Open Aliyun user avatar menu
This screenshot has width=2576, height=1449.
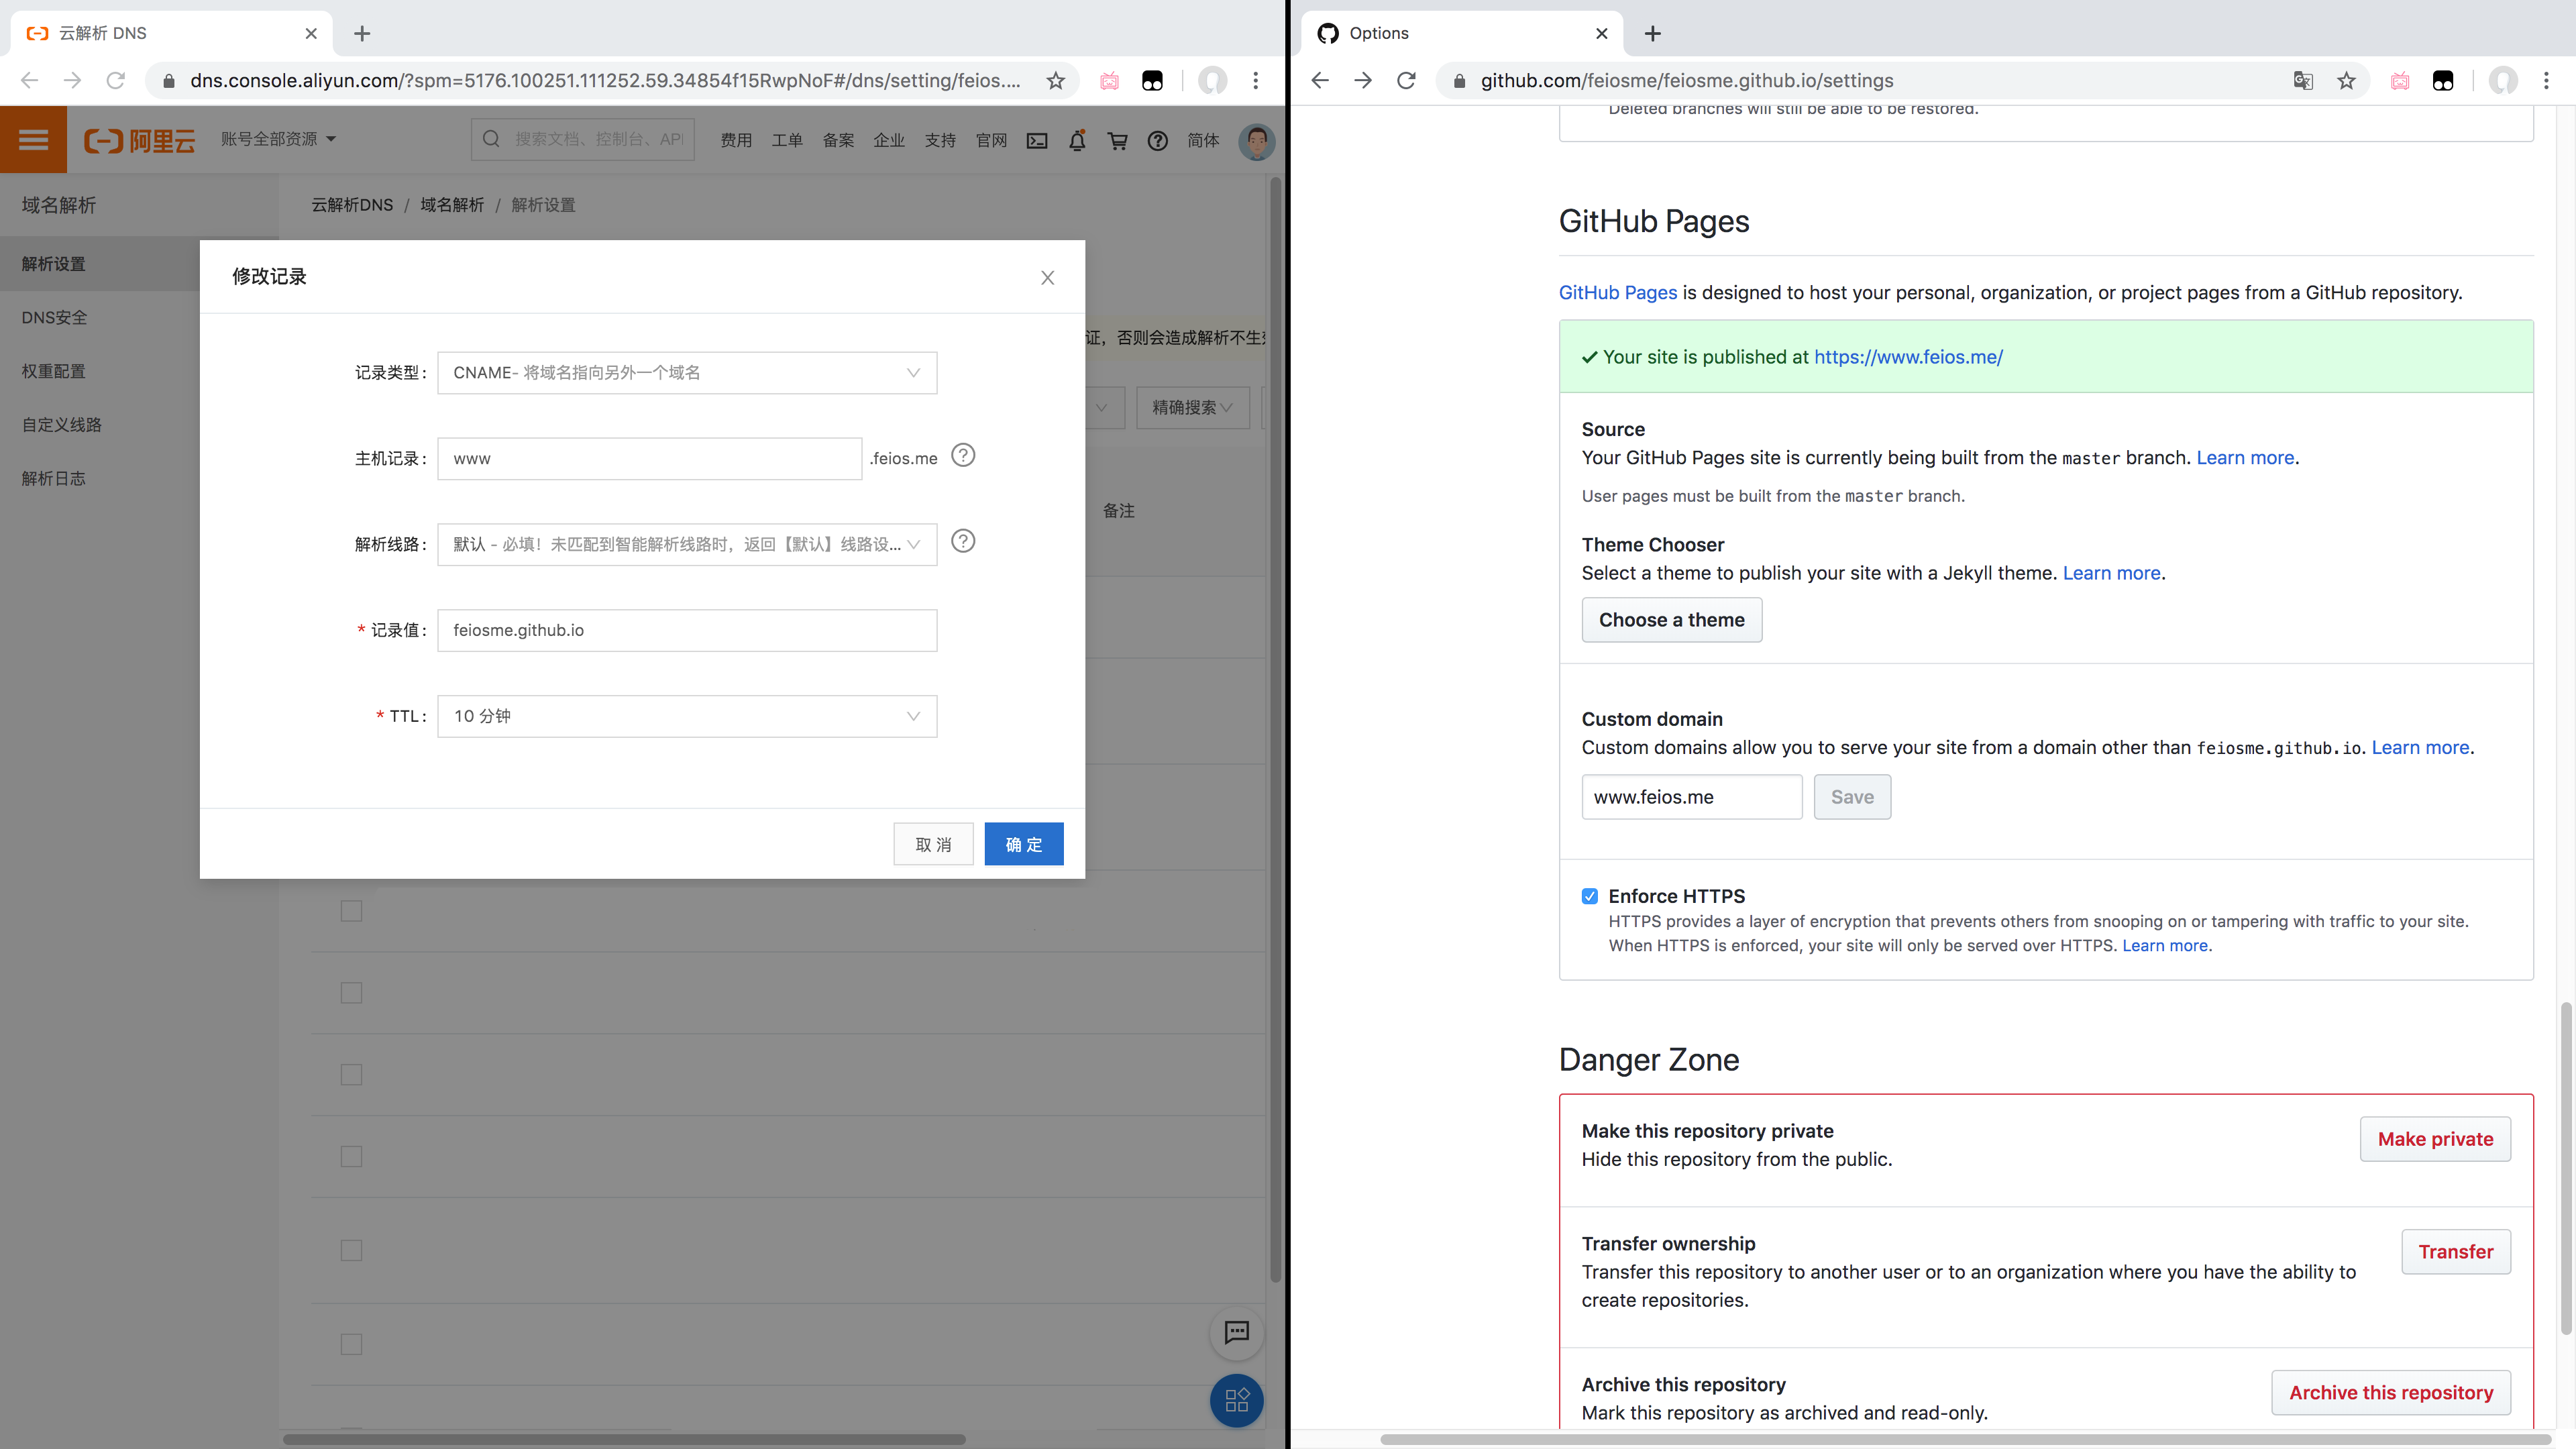(1256, 141)
